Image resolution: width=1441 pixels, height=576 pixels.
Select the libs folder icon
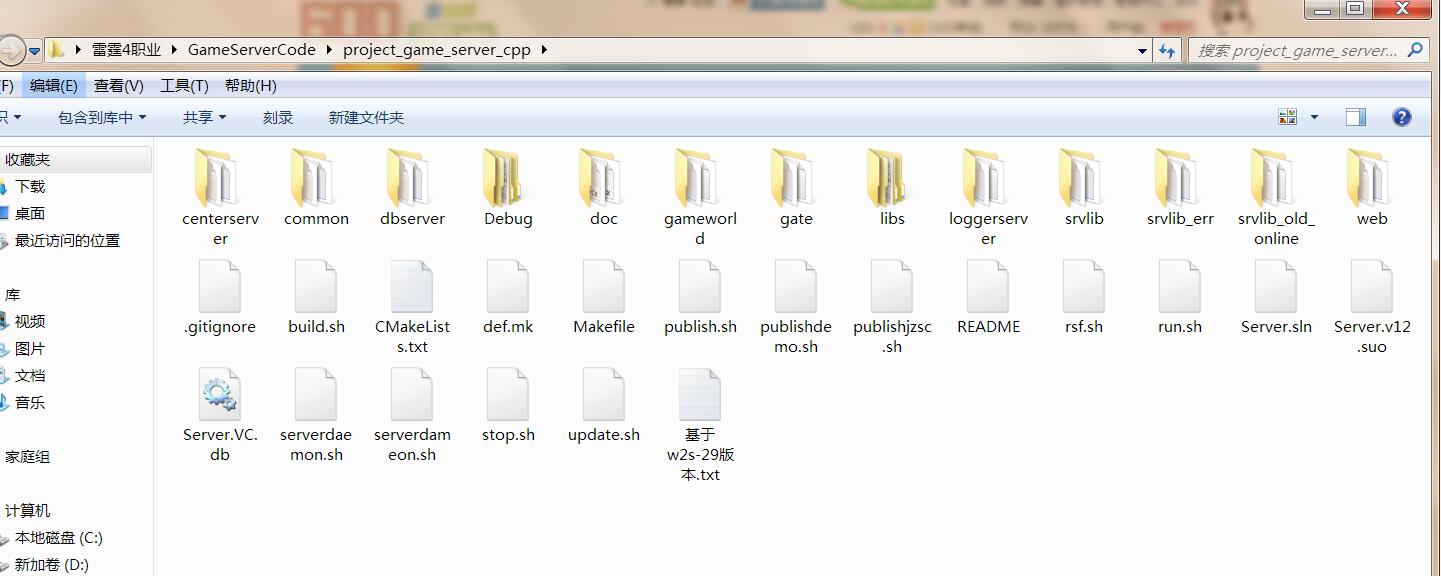pos(892,180)
